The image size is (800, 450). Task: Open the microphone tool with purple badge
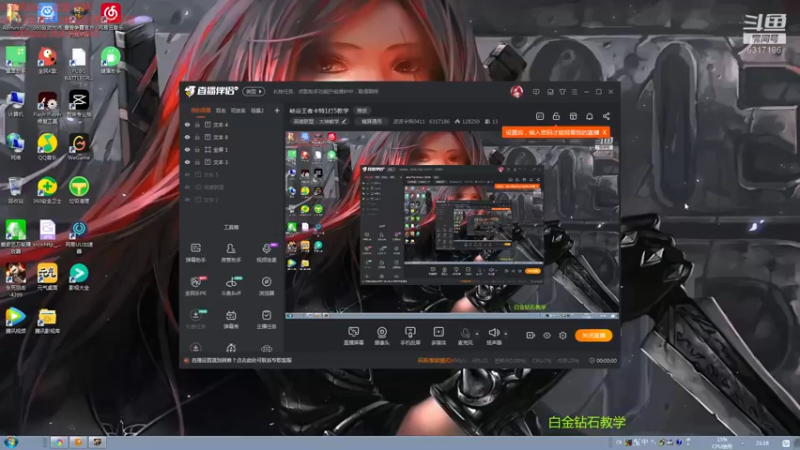(x=266, y=253)
